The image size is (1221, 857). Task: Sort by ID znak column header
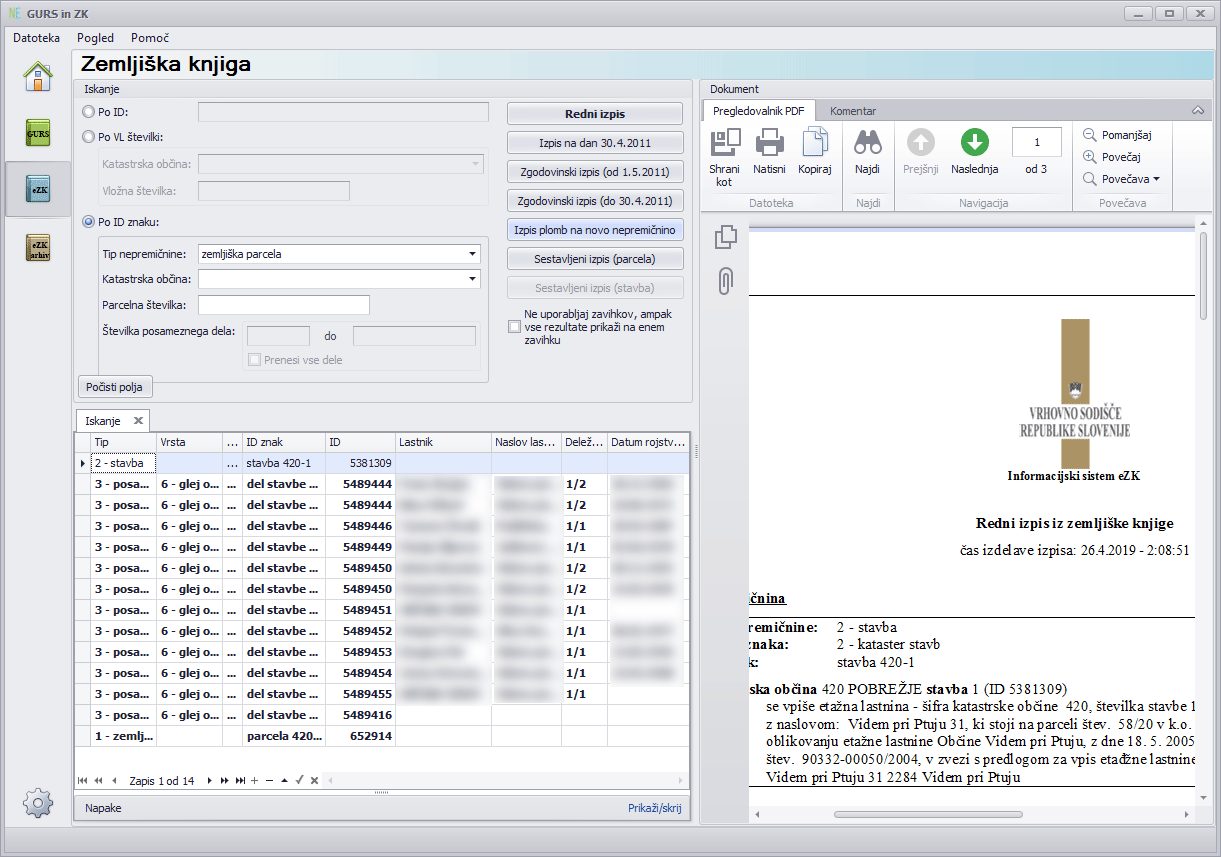(284, 442)
